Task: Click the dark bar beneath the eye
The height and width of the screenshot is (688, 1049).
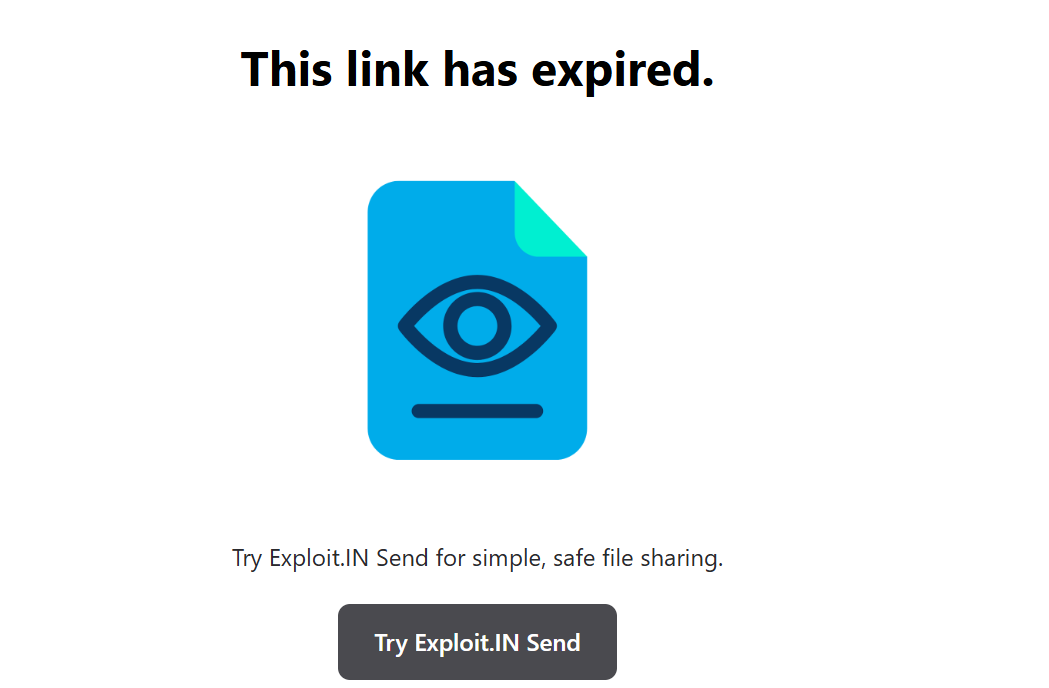Action: pyautogui.click(x=477, y=411)
